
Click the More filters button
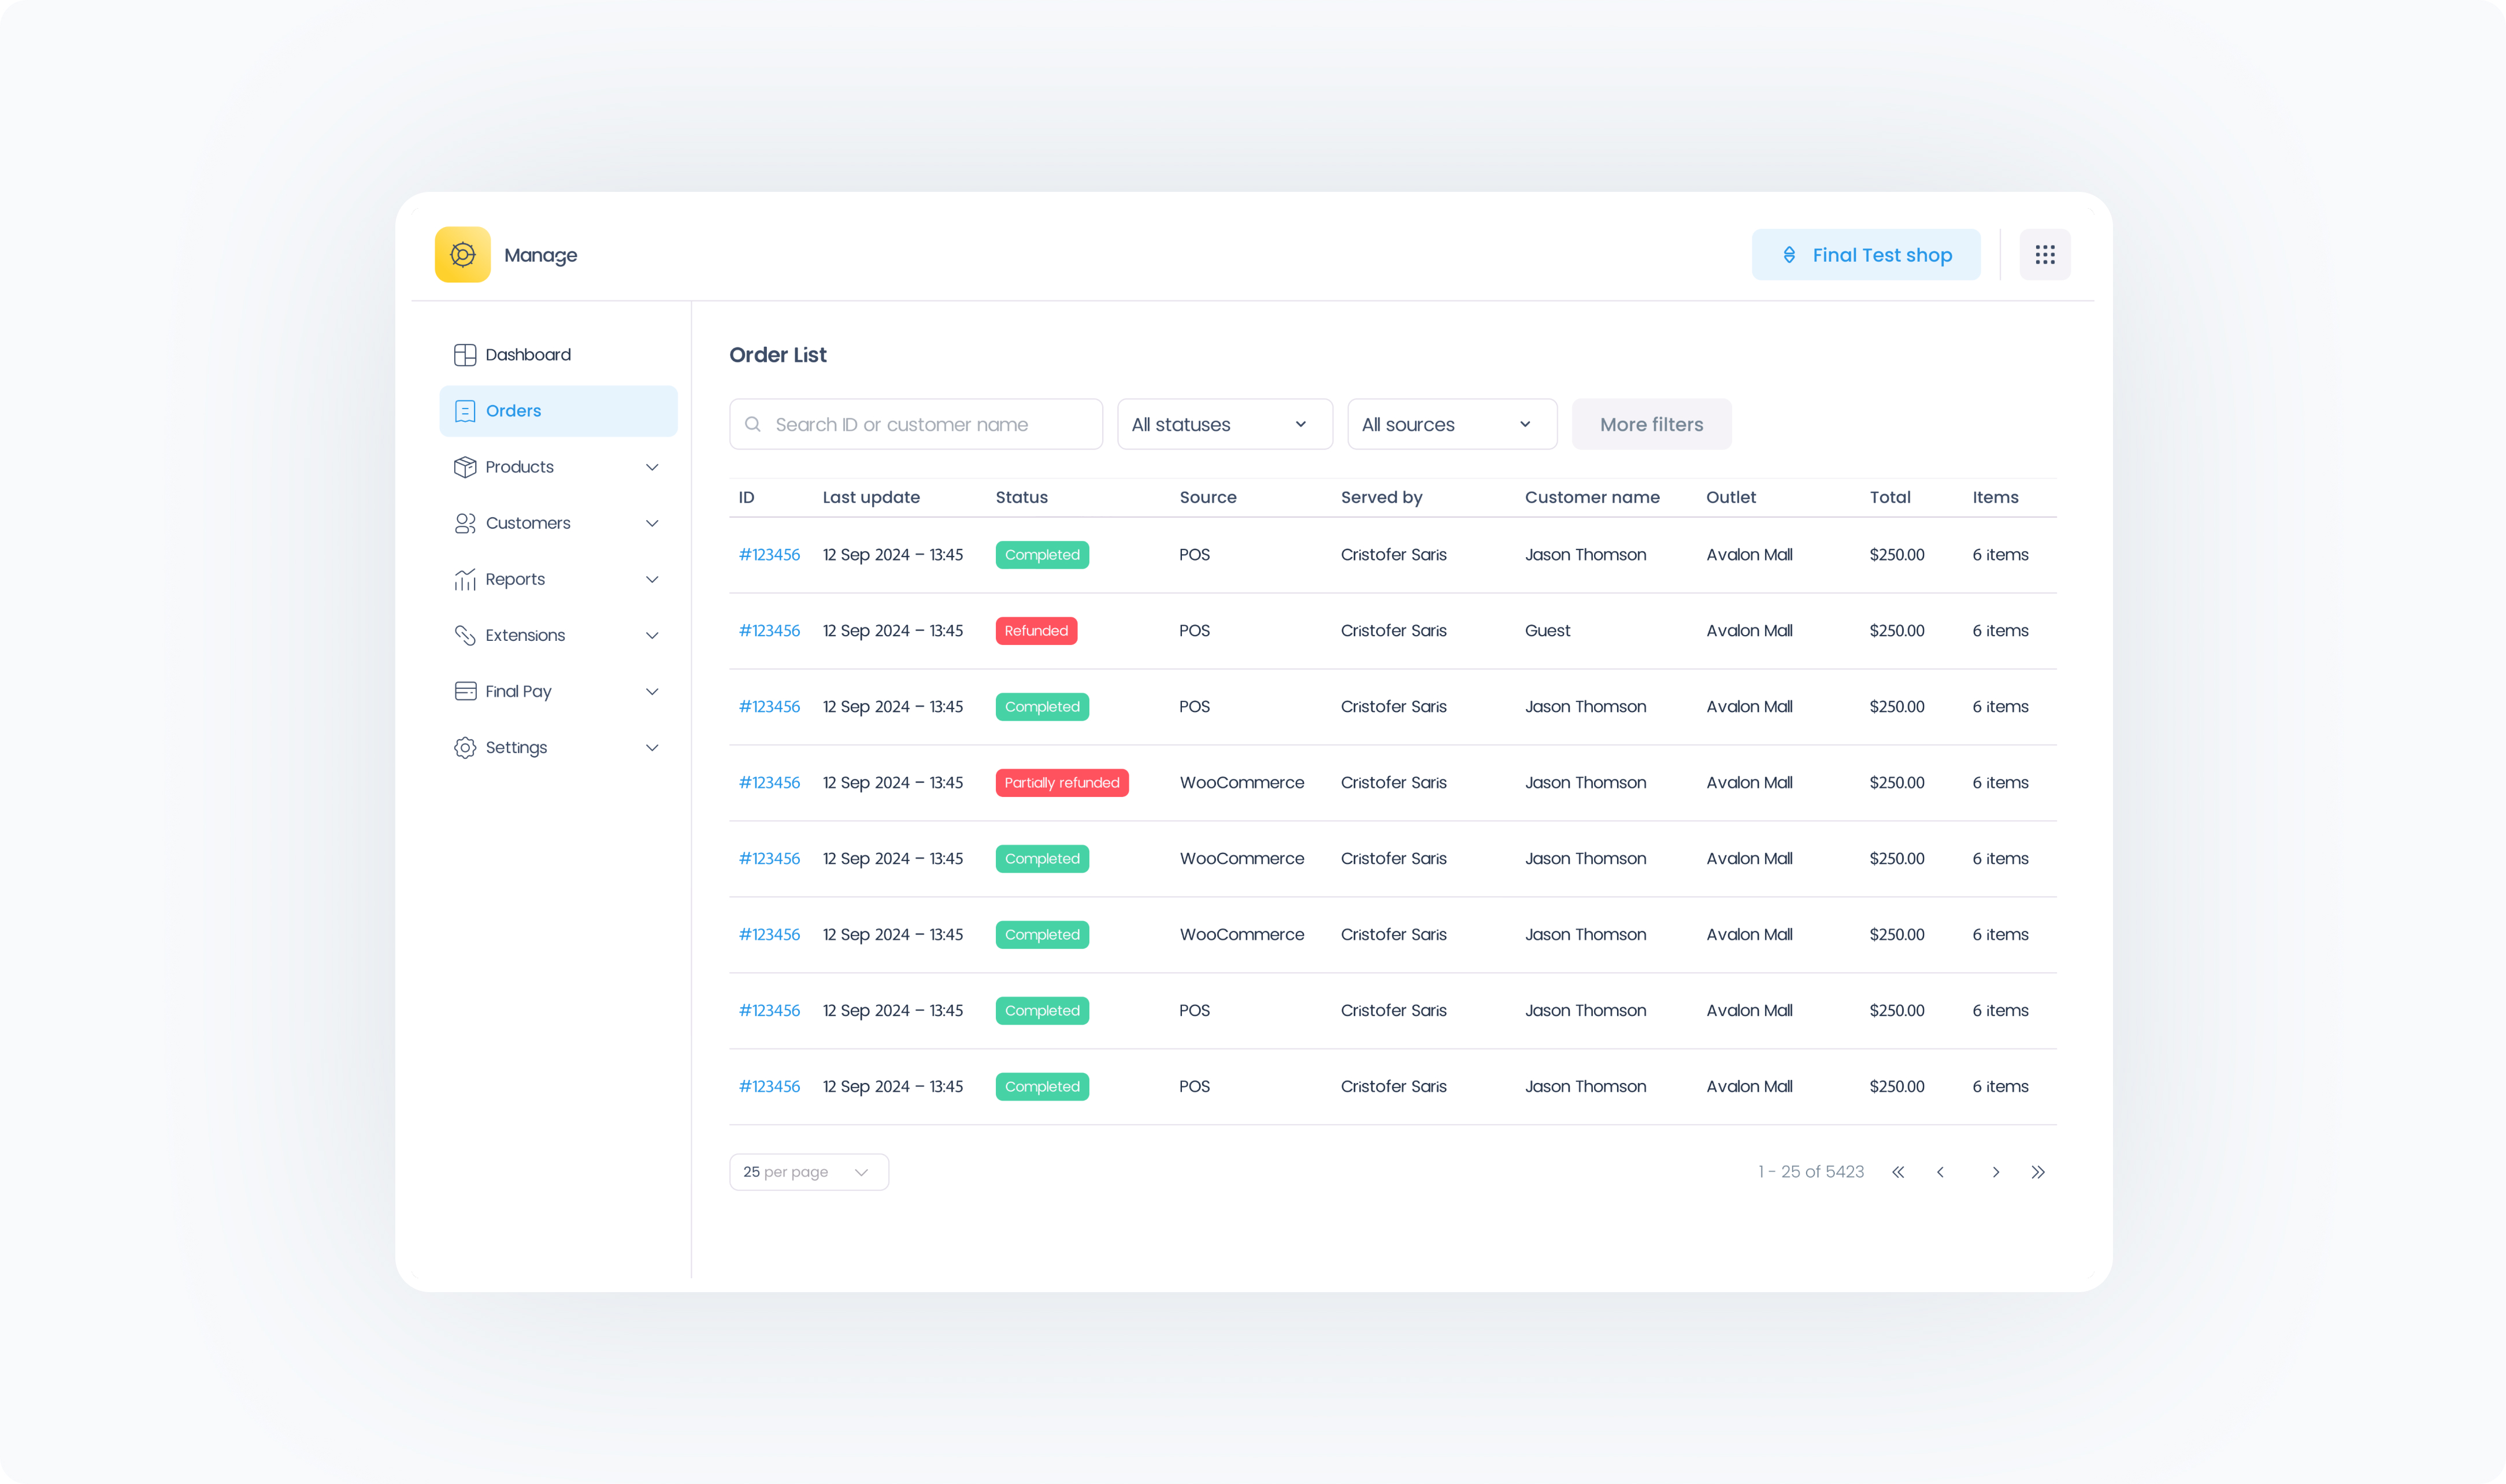point(1651,424)
